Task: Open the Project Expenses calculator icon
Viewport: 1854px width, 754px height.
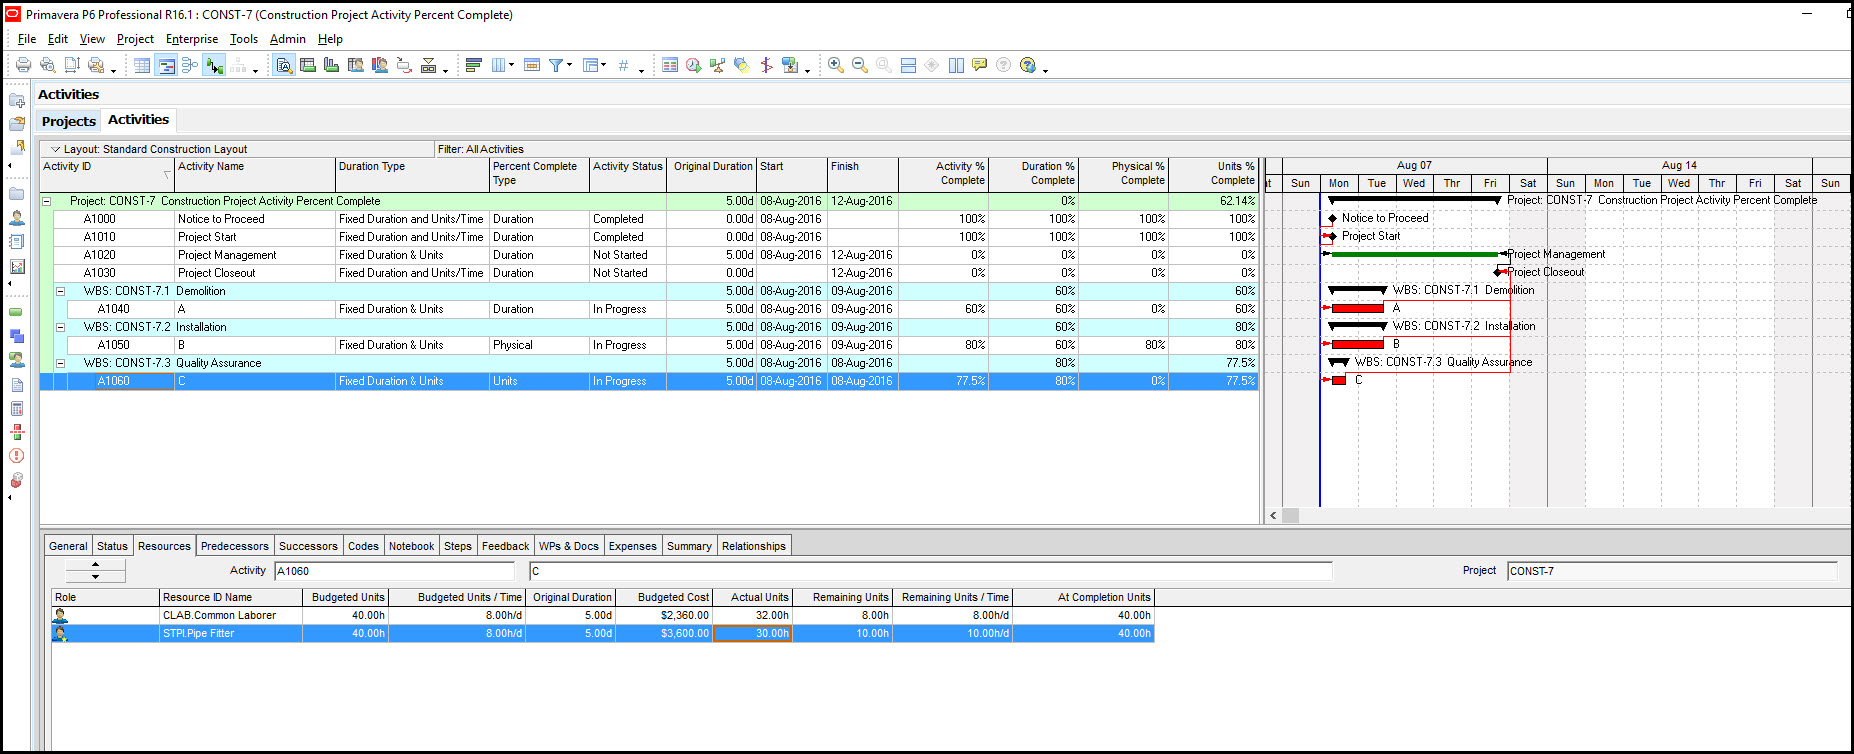Action: pyautogui.click(x=17, y=408)
